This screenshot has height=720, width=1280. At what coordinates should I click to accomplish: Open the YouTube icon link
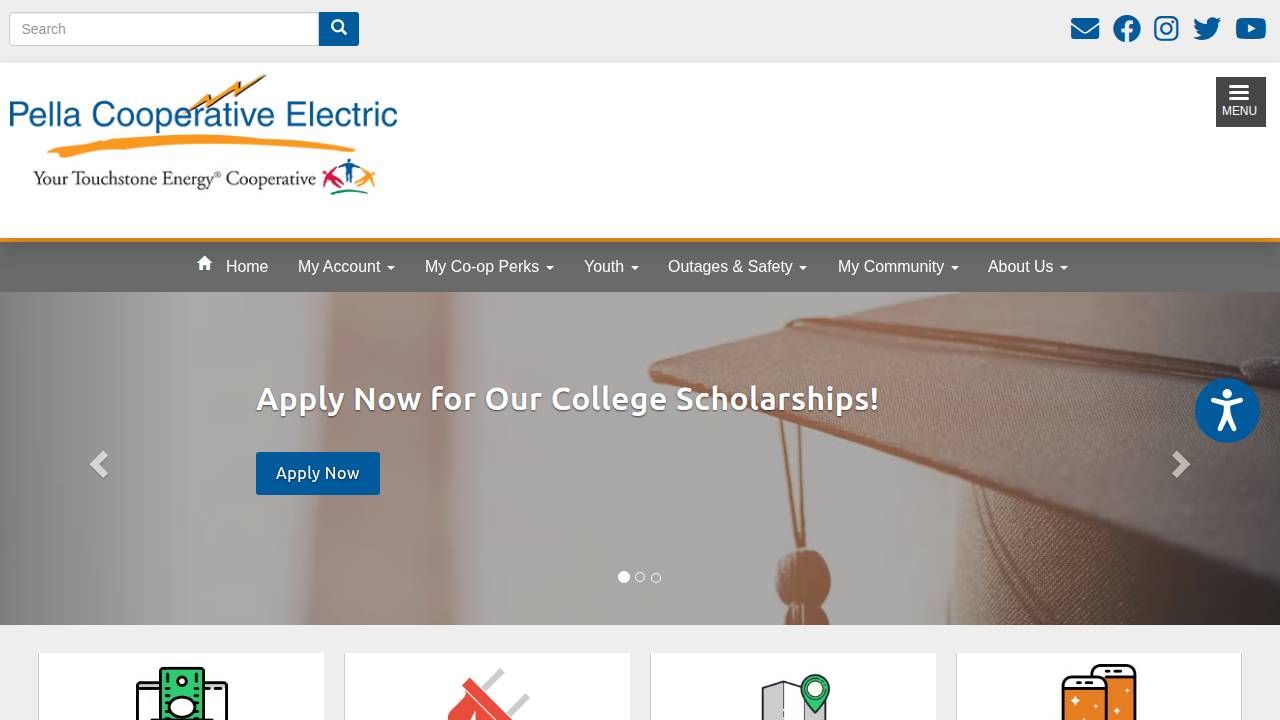[x=1250, y=28]
